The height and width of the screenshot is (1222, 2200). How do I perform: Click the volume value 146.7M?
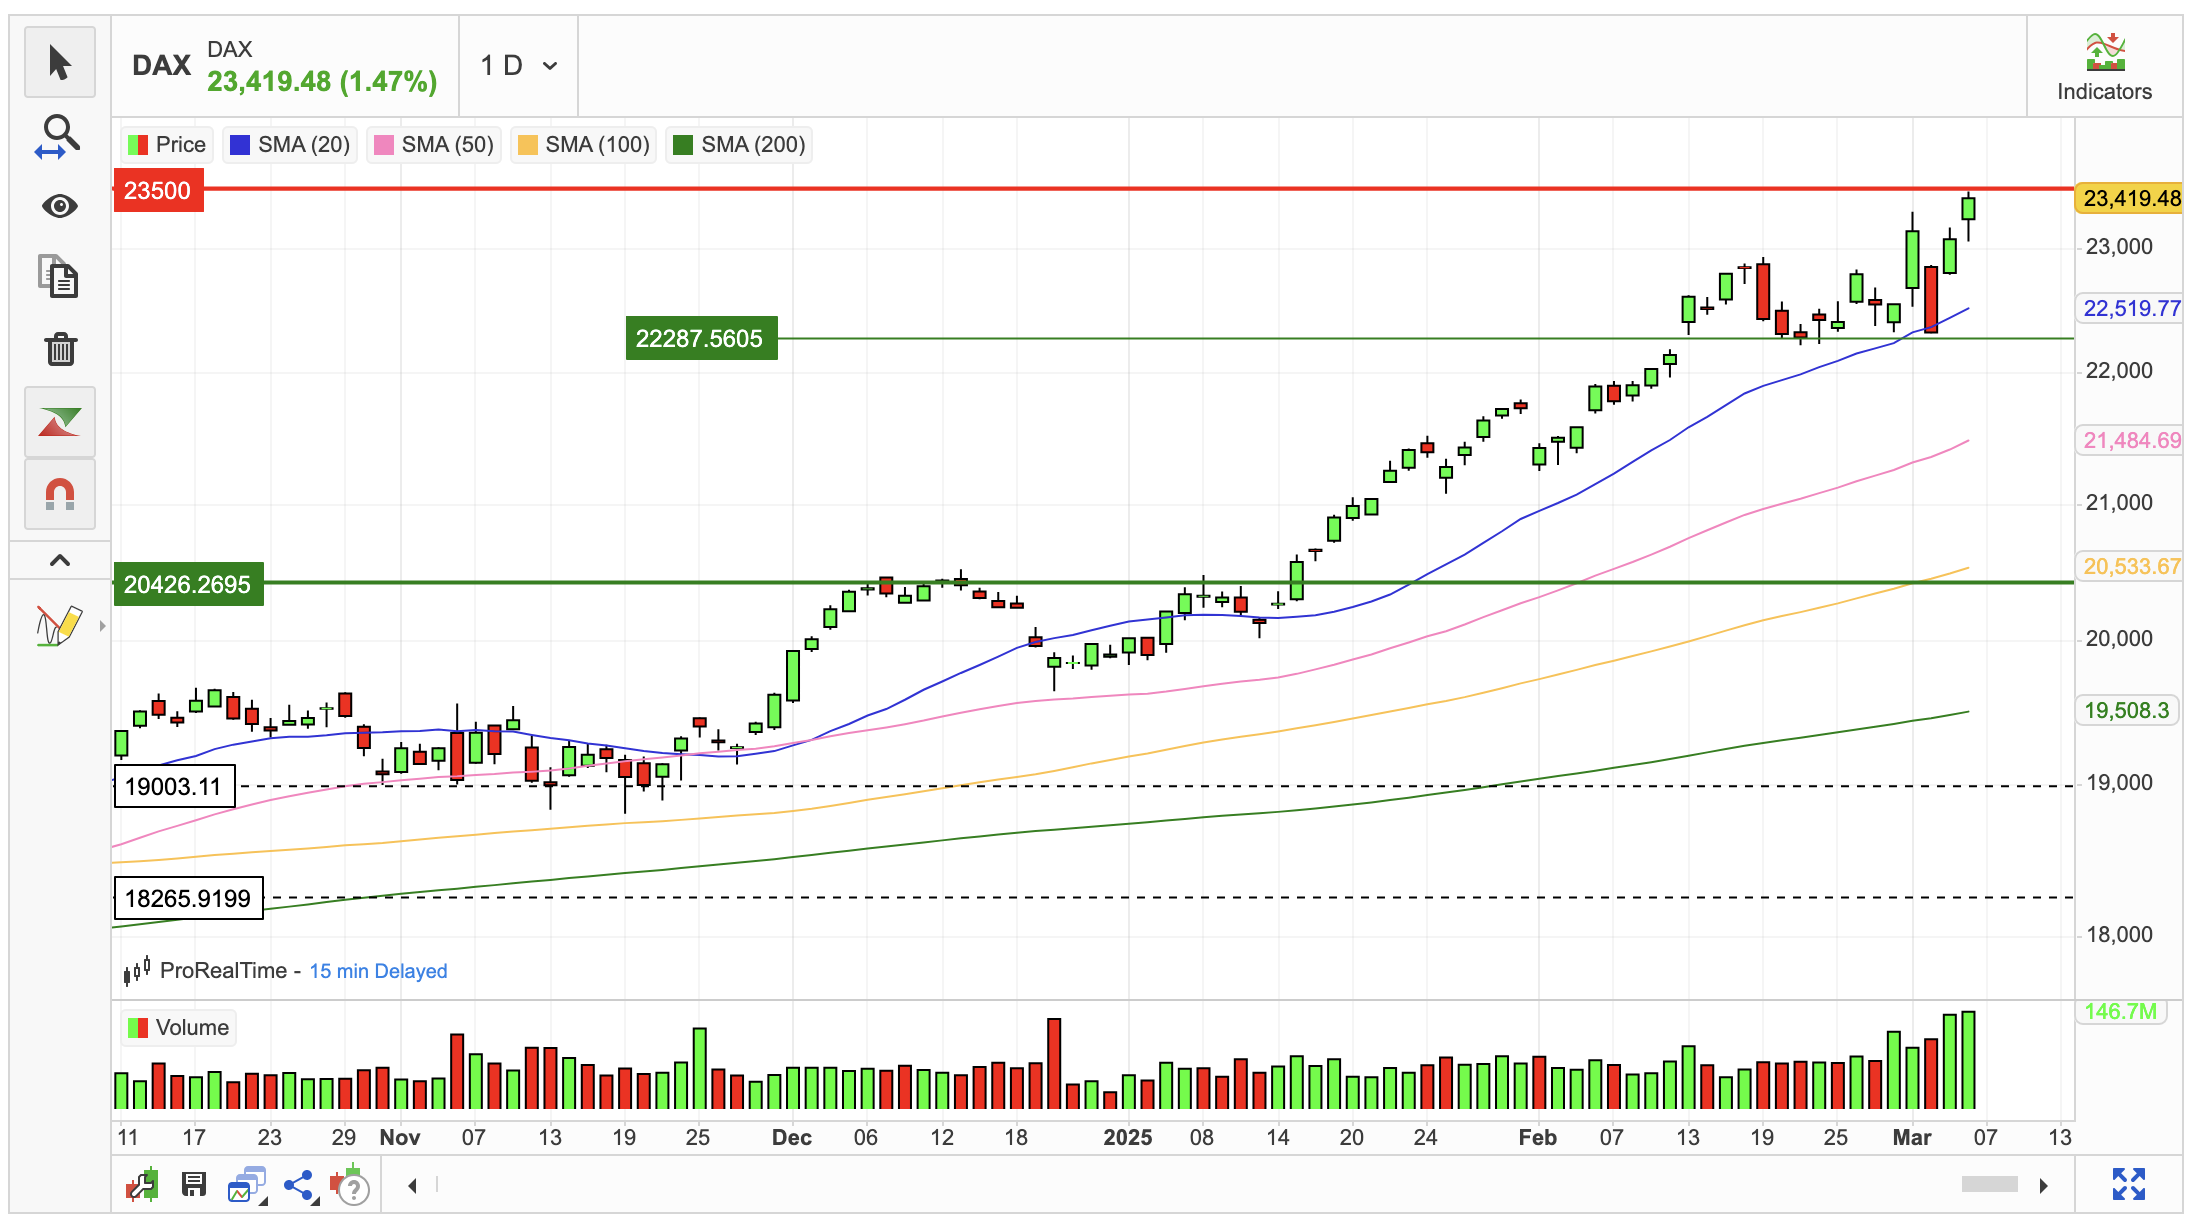tap(2121, 1012)
